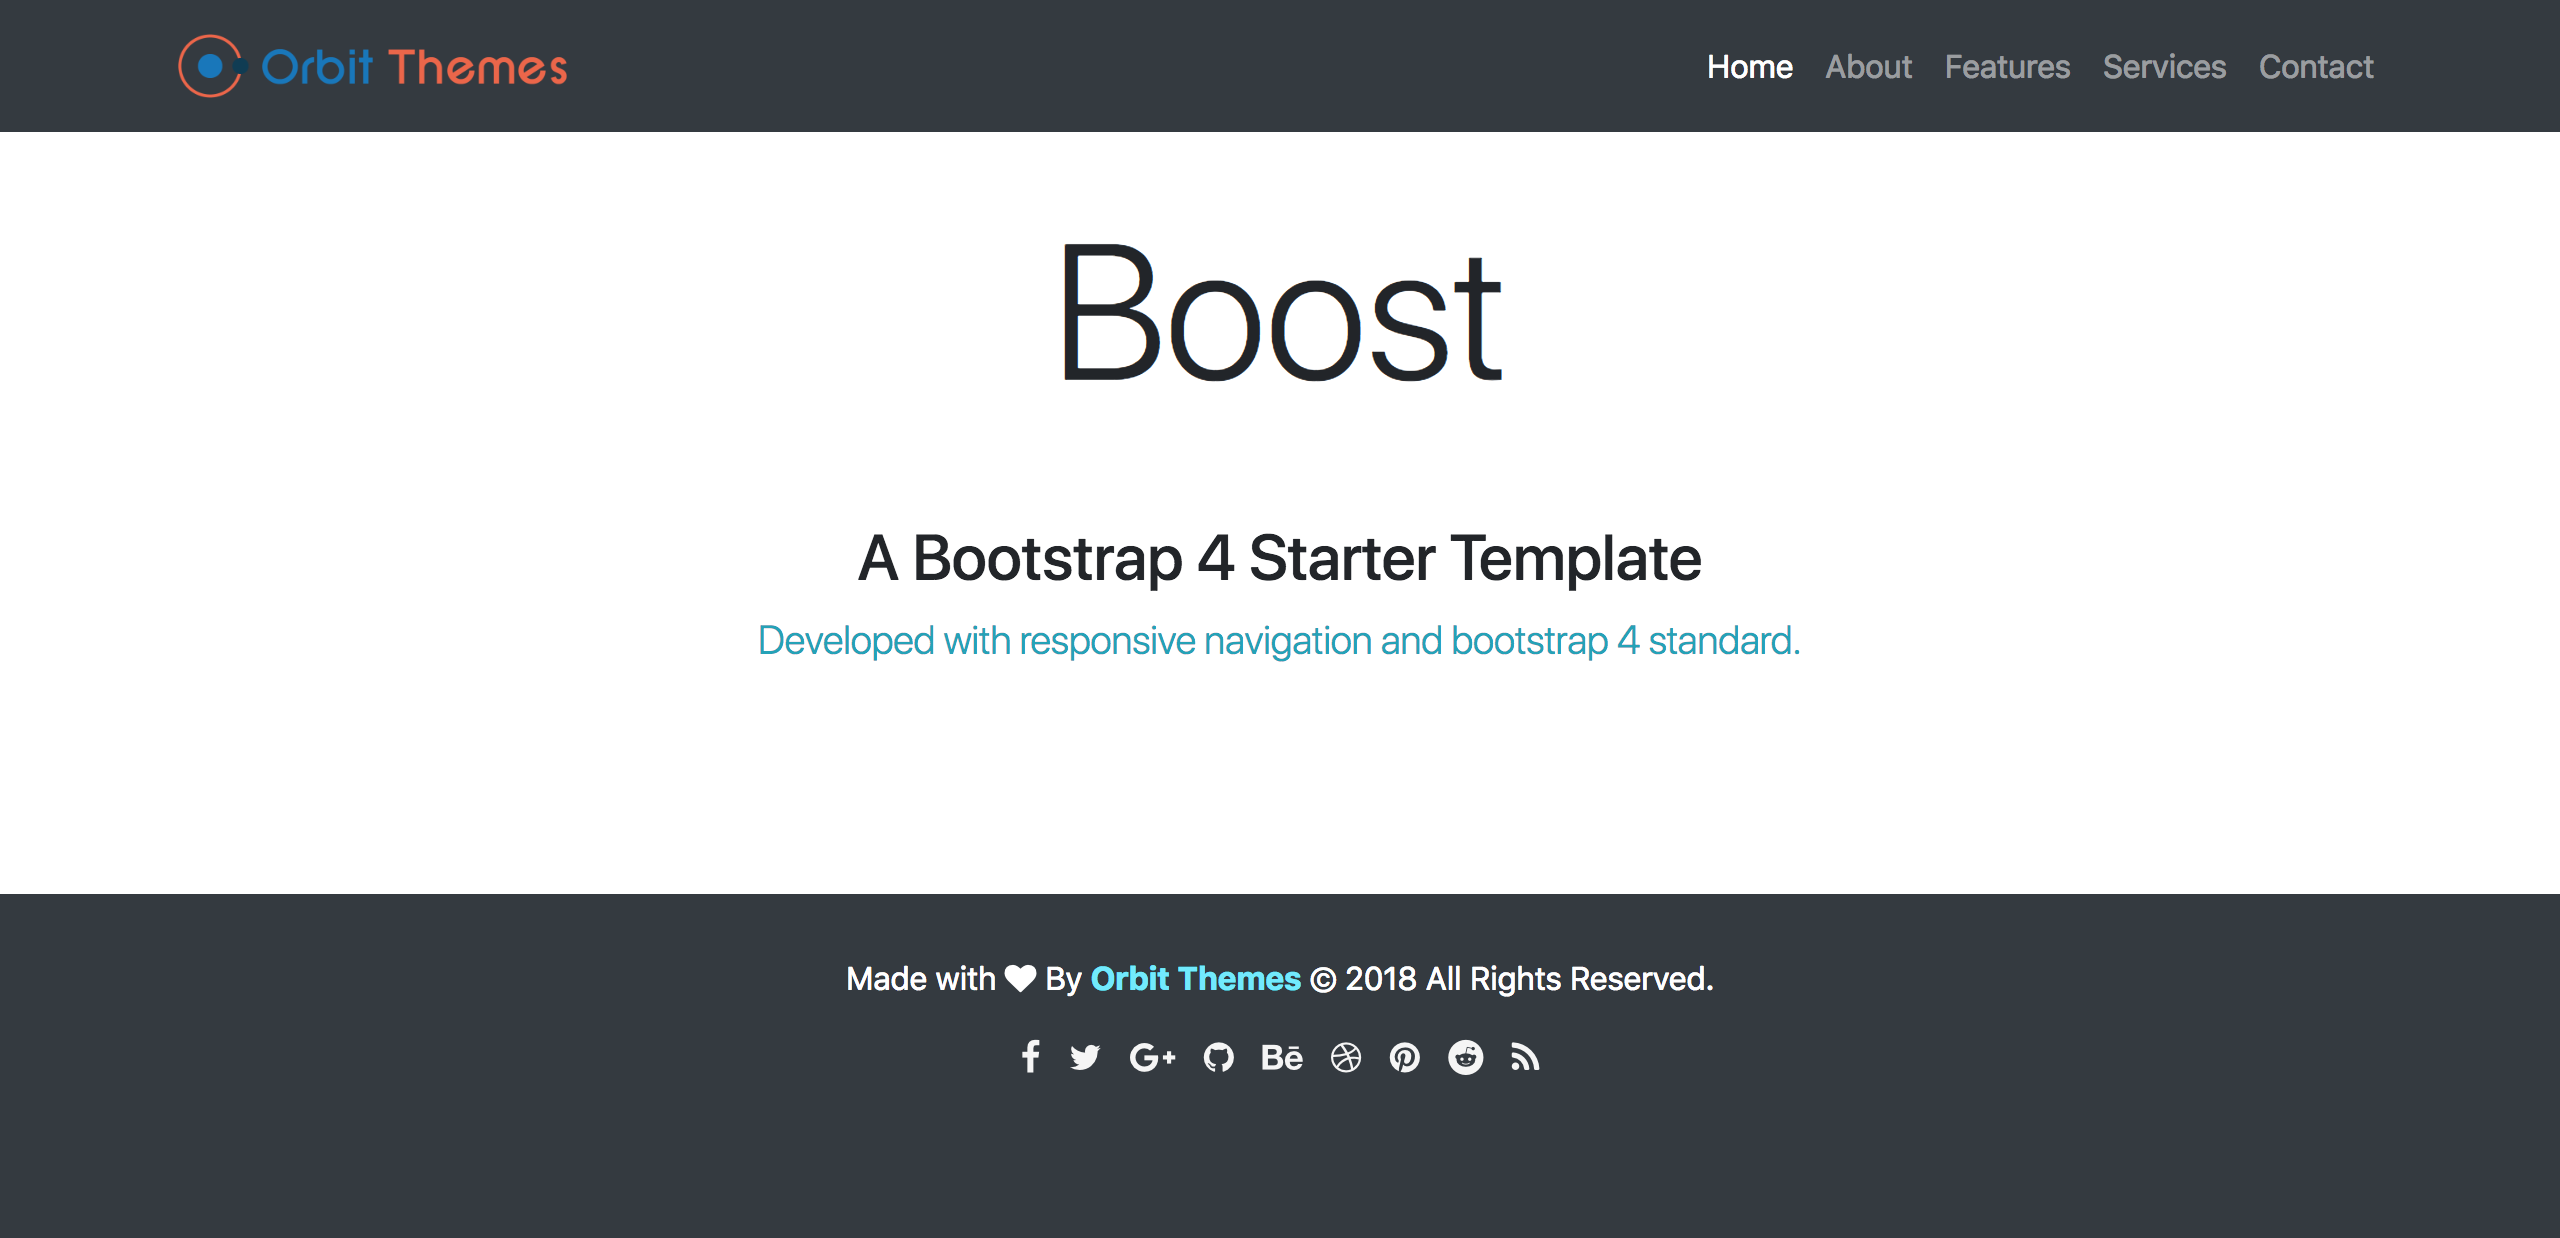Screen dimensions: 2560x1238
Task: Open the Reddit icon link
Action: tap(1466, 1057)
